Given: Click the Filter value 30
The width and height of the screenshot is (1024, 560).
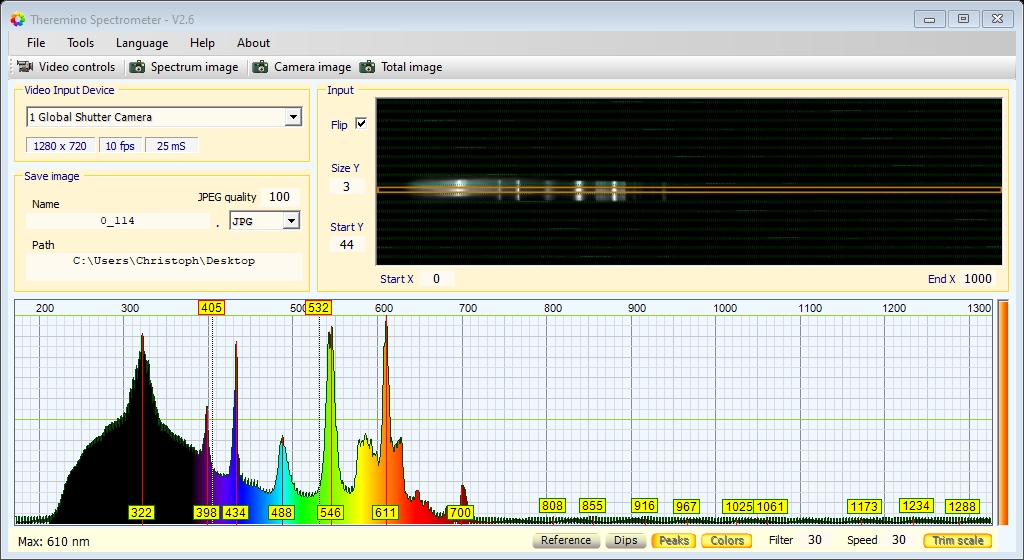Looking at the screenshot, I should tap(814, 540).
